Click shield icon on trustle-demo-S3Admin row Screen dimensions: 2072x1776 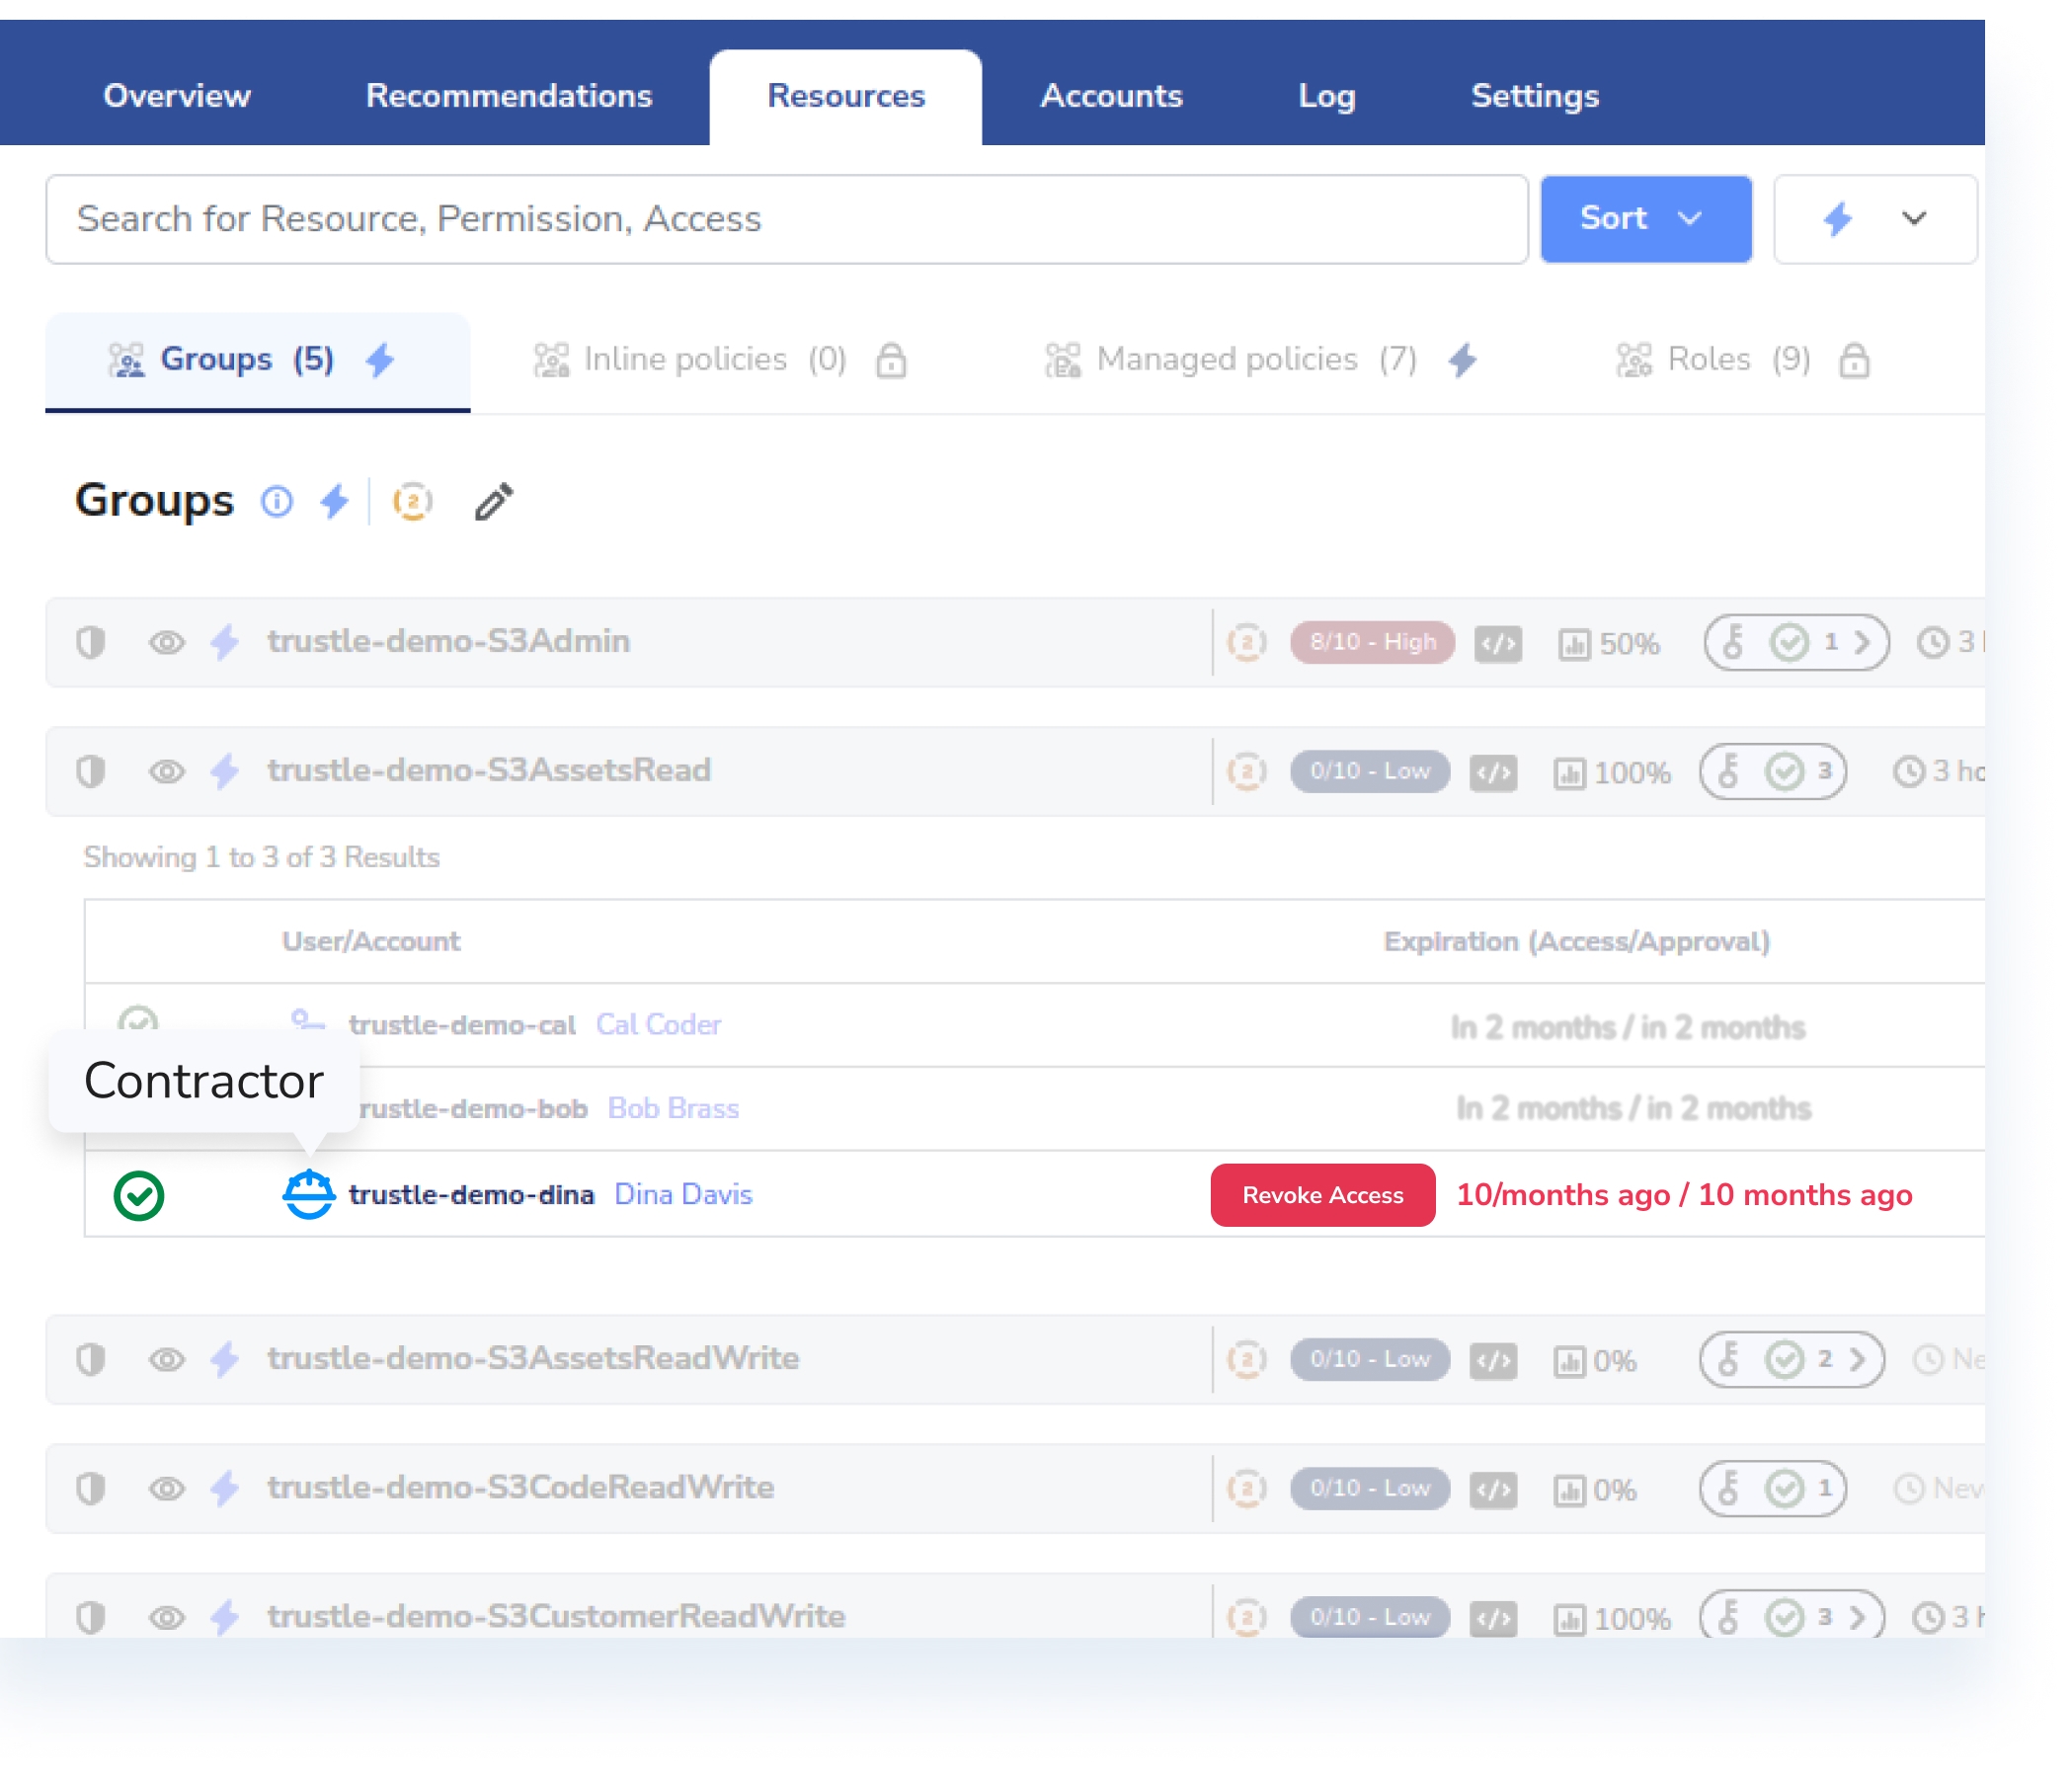tap(91, 642)
